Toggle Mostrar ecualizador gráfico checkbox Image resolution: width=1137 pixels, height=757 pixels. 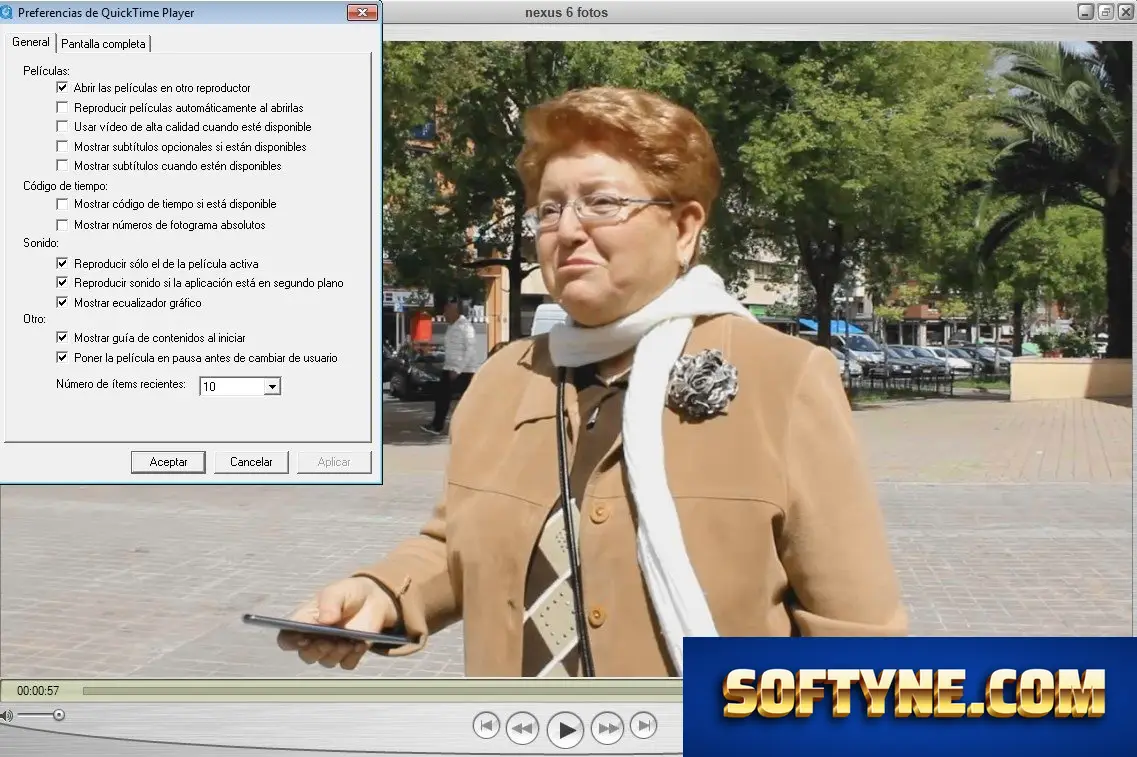62,302
